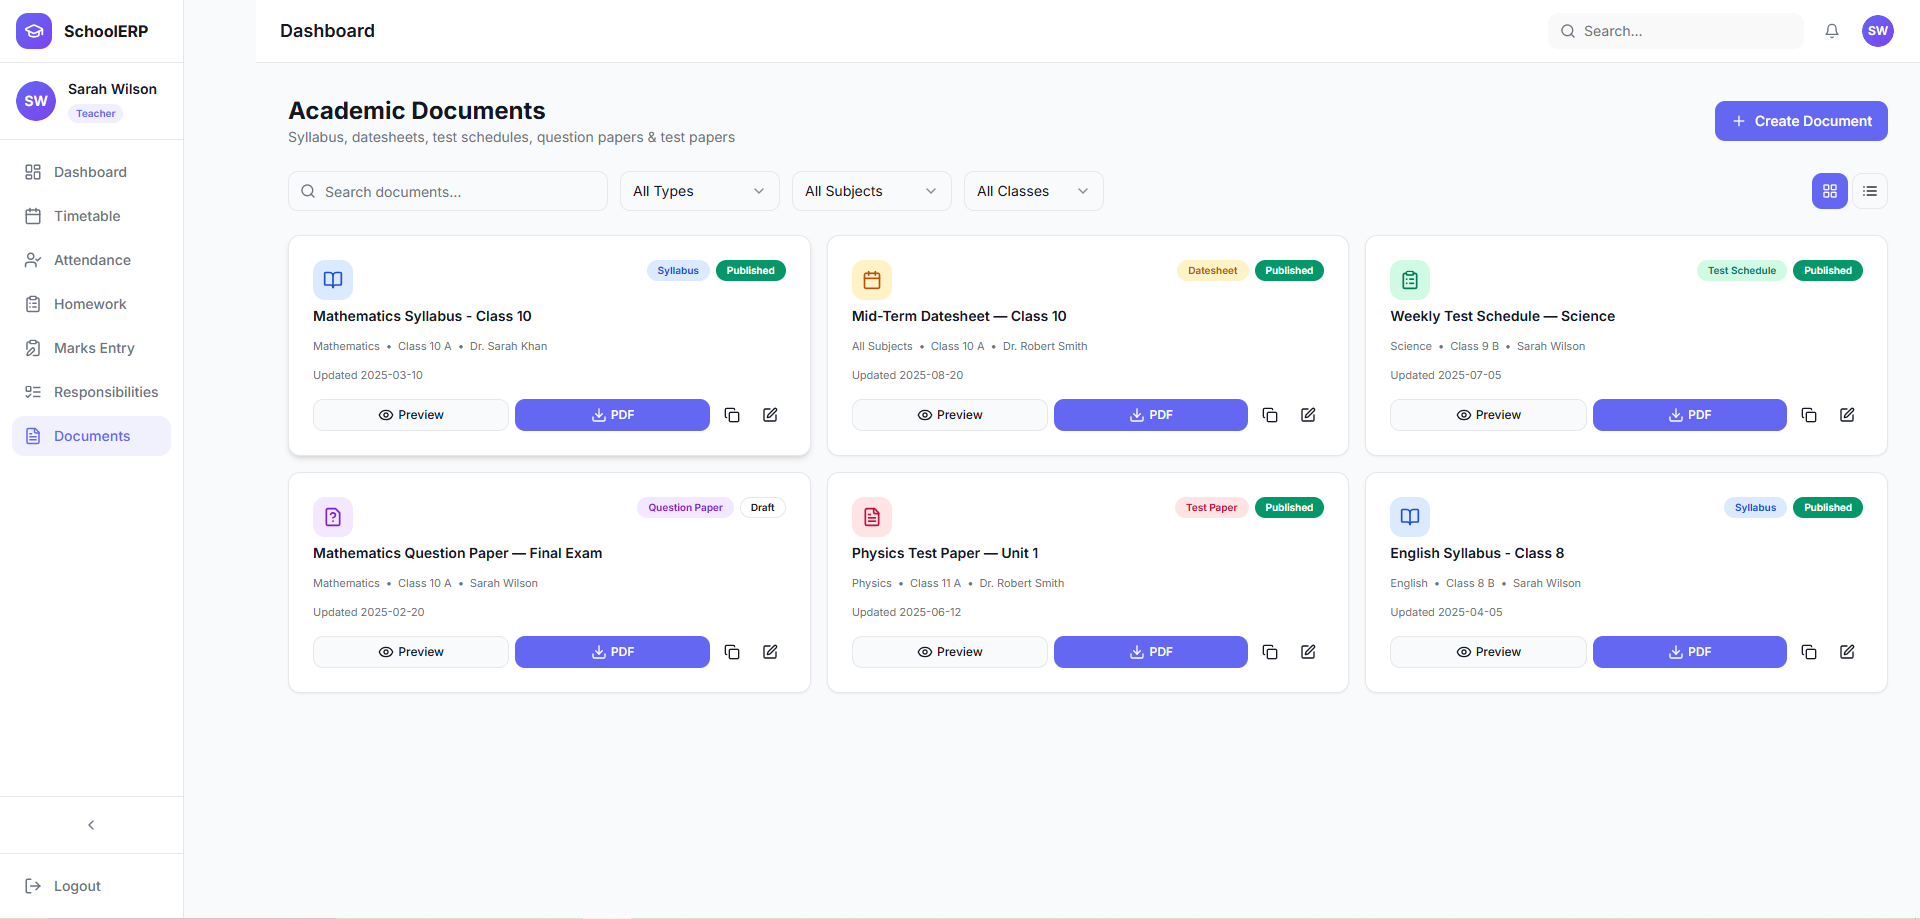Open Responsibilities from the sidebar
The width and height of the screenshot is (1920, 919).
(x=91, y=392)
